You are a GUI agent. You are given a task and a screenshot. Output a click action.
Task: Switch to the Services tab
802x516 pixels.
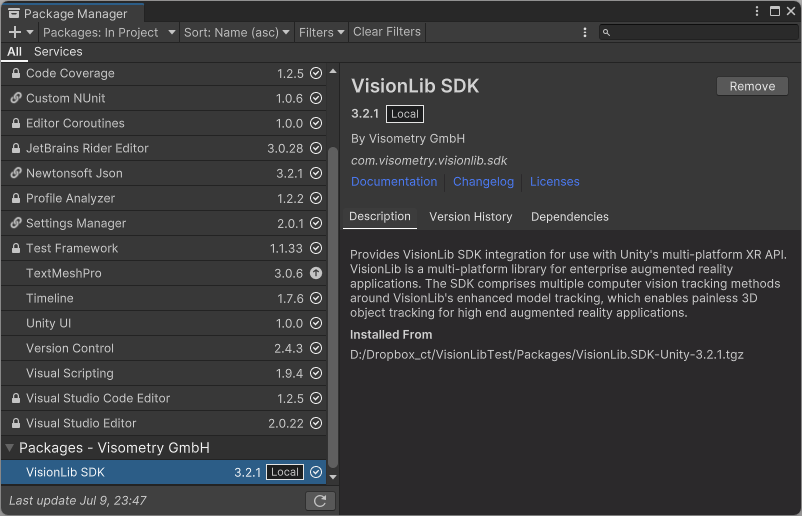[x=58, y=52]
